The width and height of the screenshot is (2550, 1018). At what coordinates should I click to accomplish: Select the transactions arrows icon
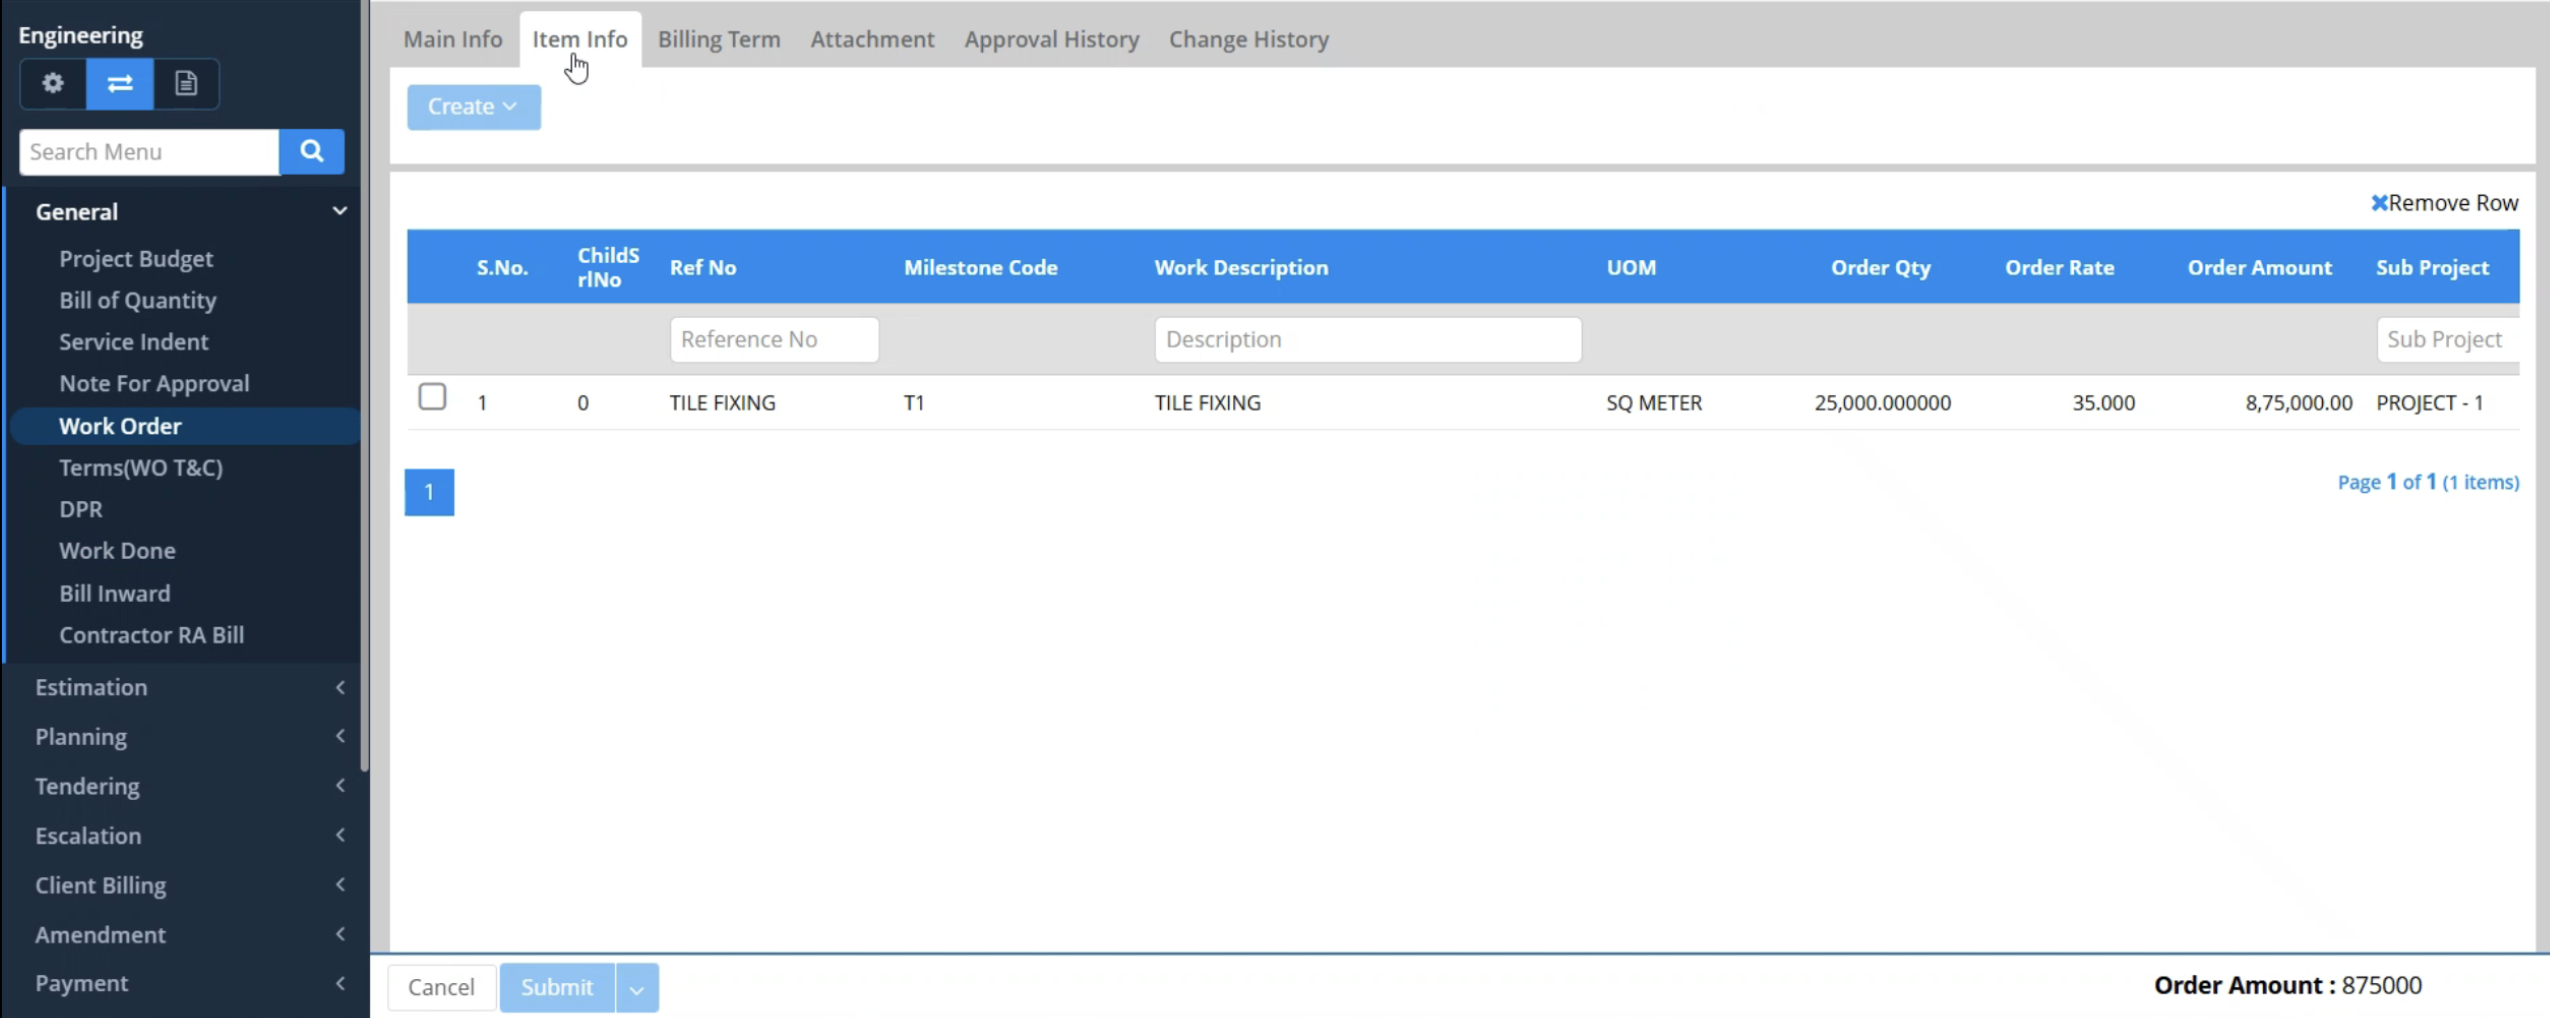(120, 83)
